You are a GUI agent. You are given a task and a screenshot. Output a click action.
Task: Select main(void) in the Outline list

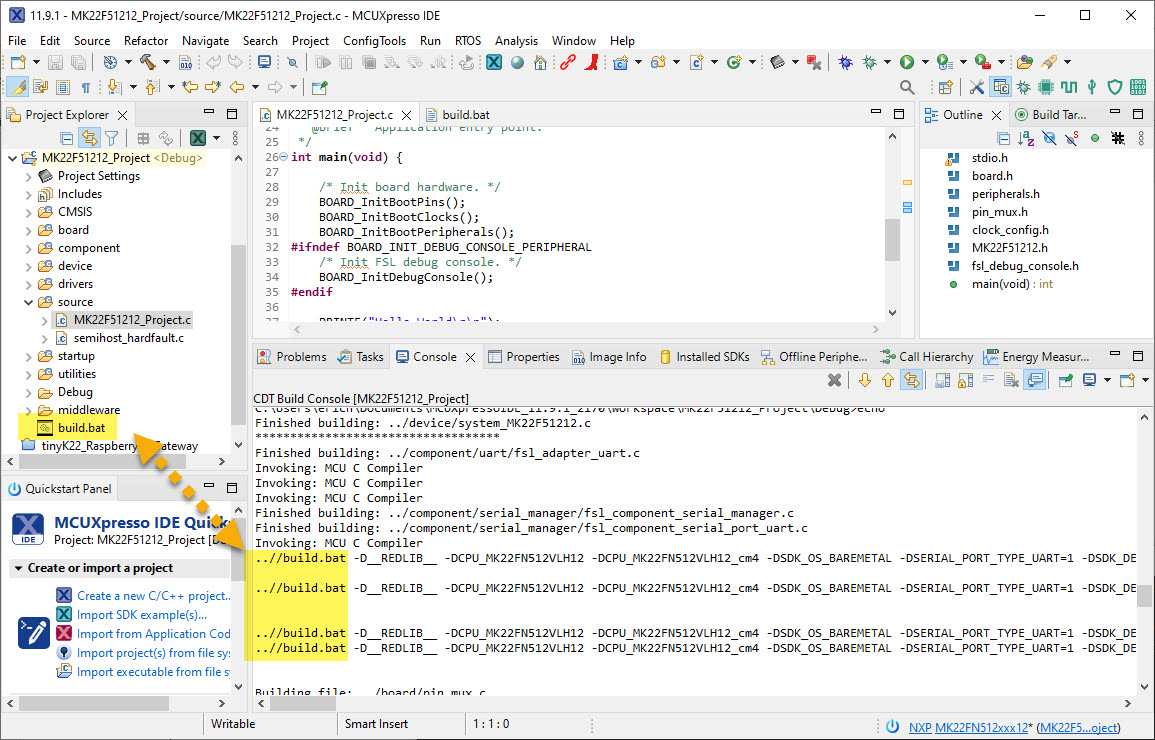(x=1012, y=284)
